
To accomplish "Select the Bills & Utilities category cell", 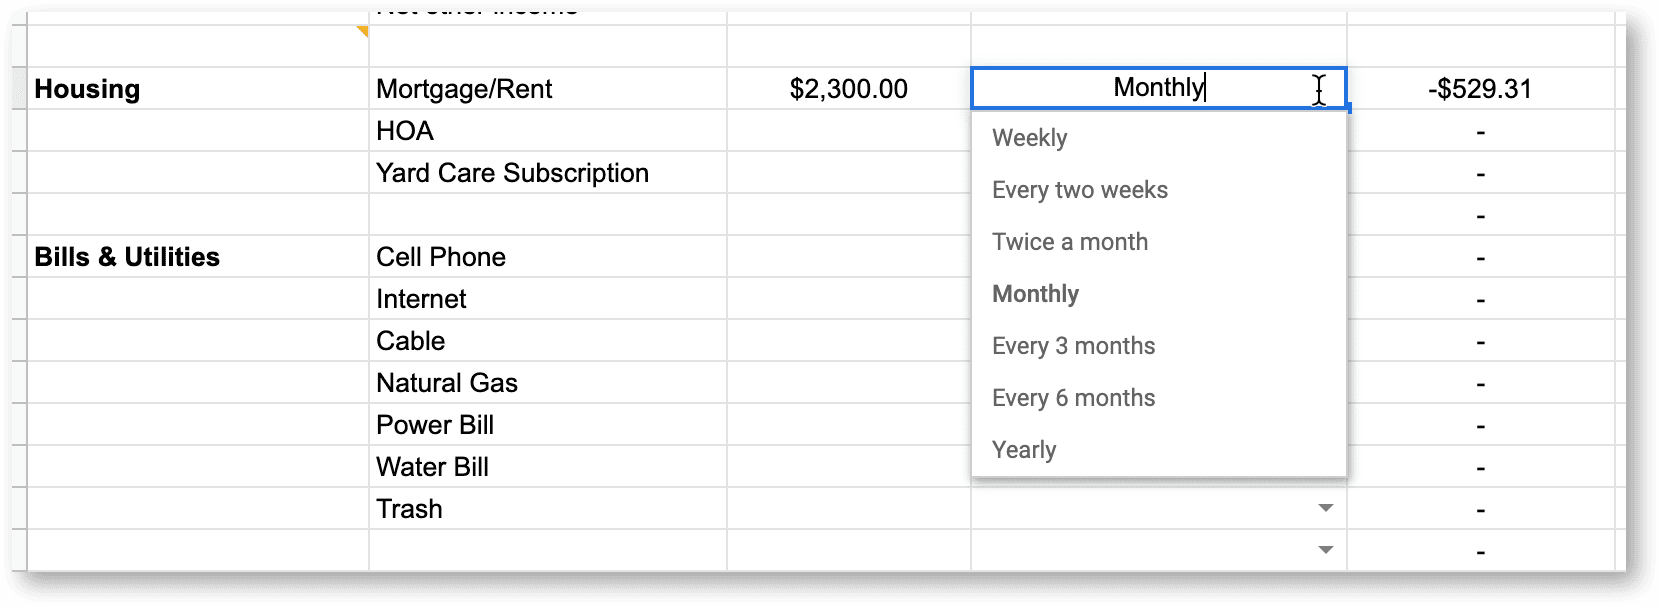I will [x=197, y=257].
